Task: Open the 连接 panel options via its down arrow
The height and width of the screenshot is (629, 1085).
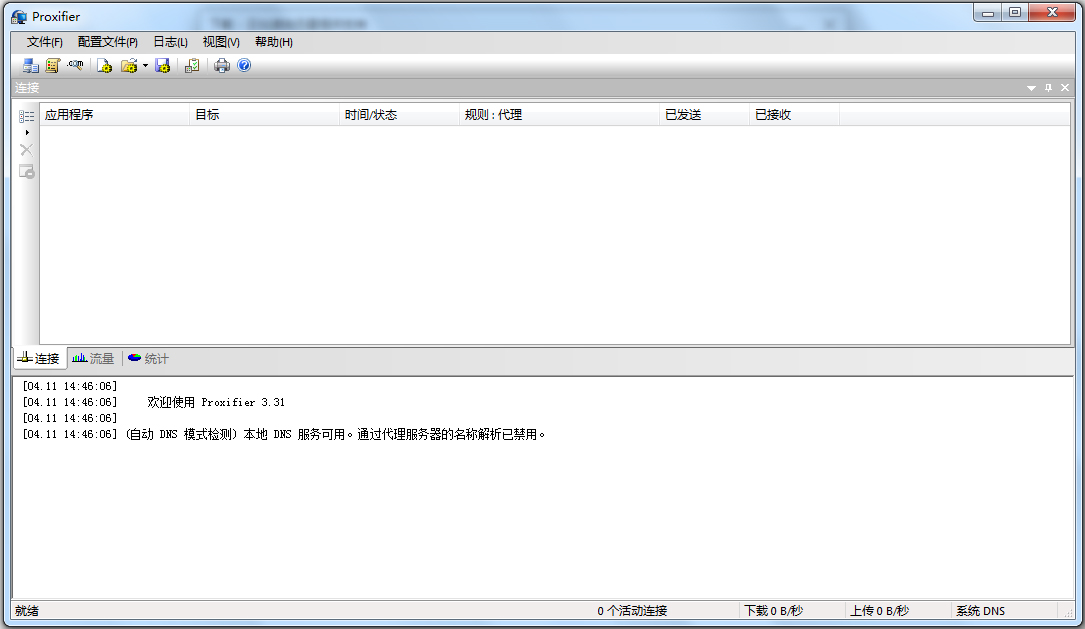Action: pyautogui.click(x=1031, y=88)
